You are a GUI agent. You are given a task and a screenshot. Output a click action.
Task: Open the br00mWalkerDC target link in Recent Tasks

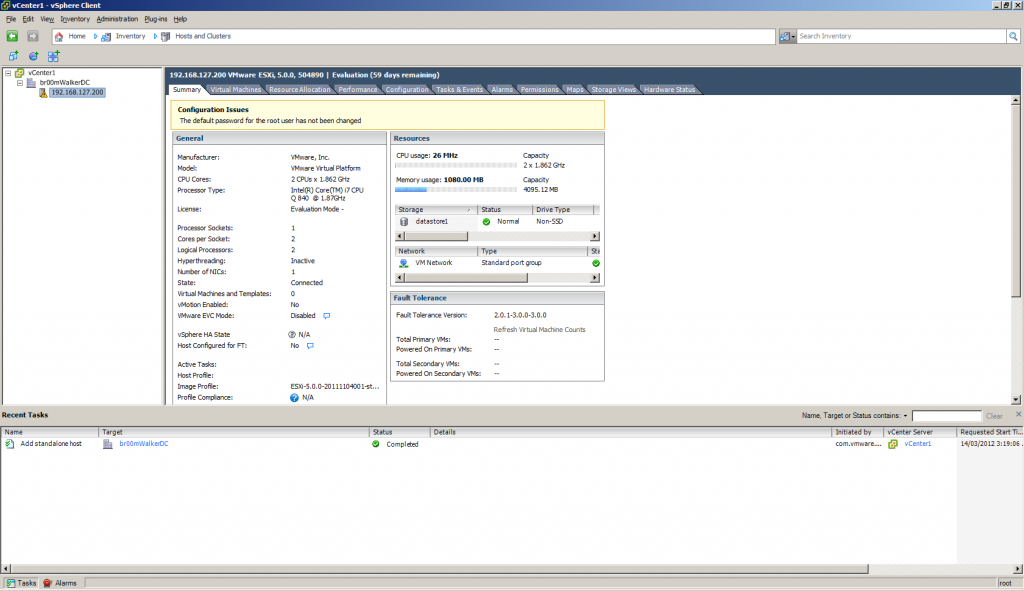144,444
